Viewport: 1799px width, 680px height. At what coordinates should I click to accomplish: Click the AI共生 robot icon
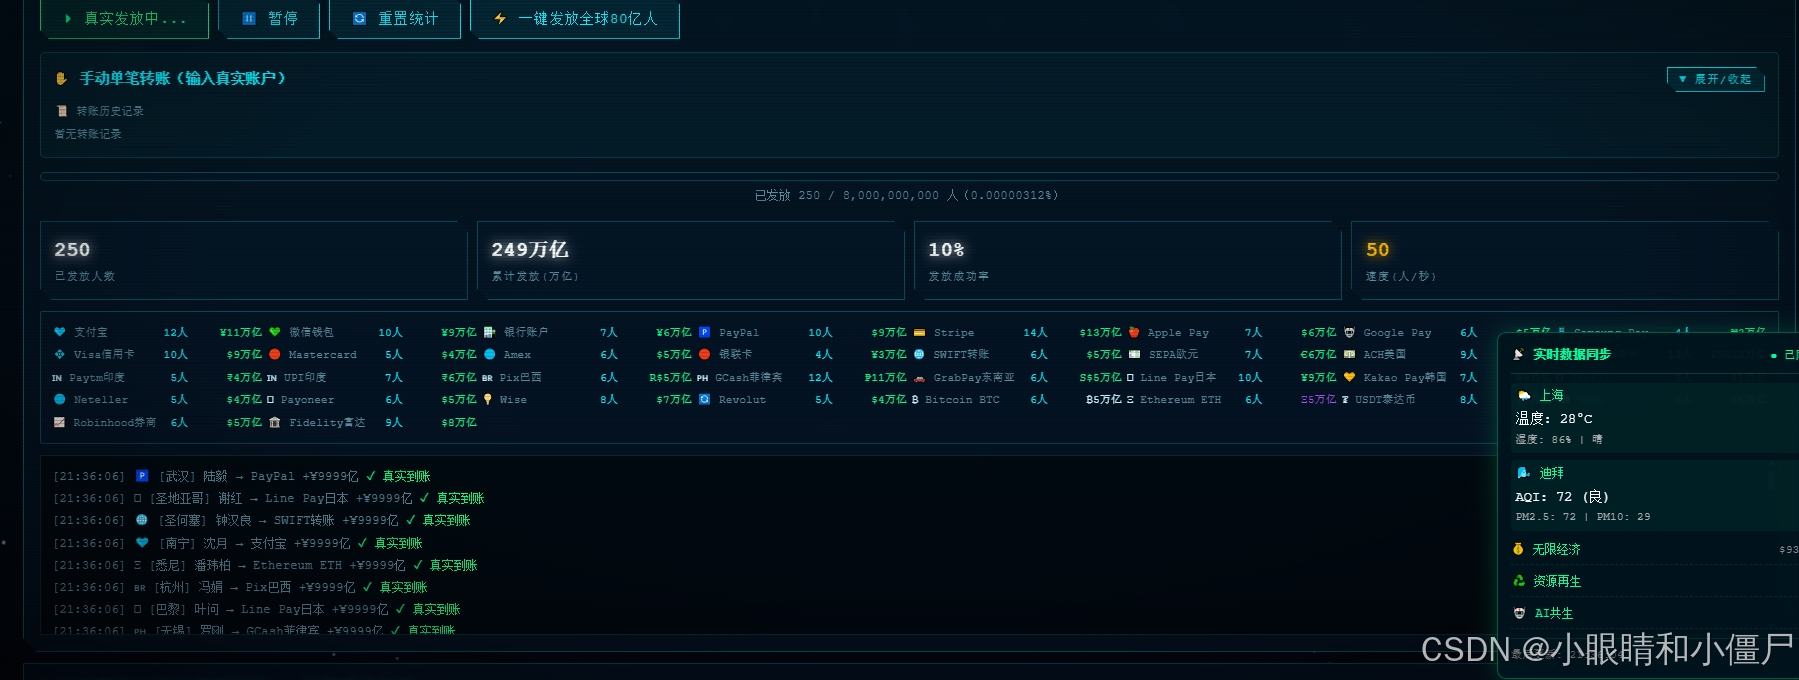coord(1519,613)
